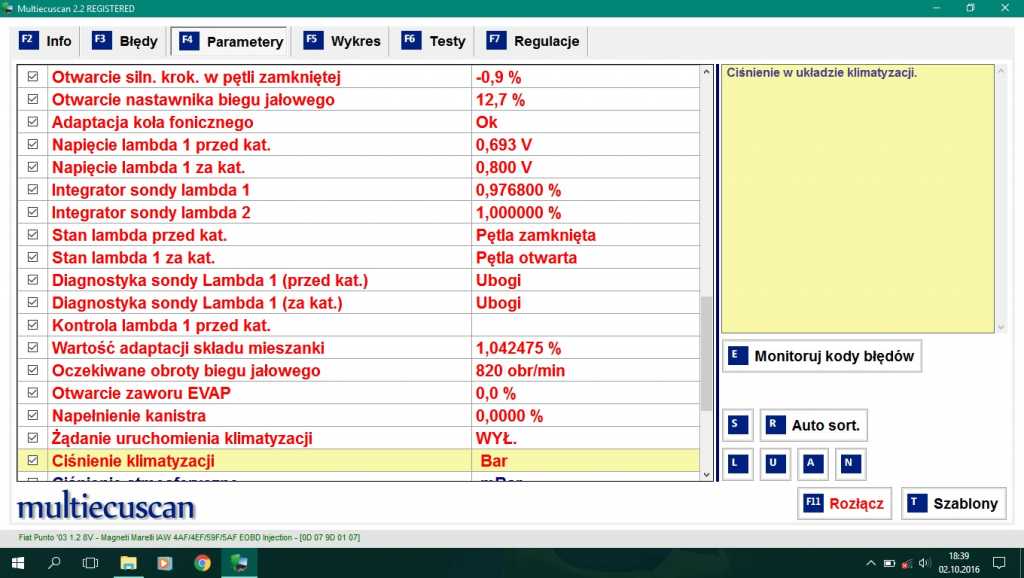Click the N shortcut button
The width and height of the screenshot is (1024, 578).
coord(850,464)
